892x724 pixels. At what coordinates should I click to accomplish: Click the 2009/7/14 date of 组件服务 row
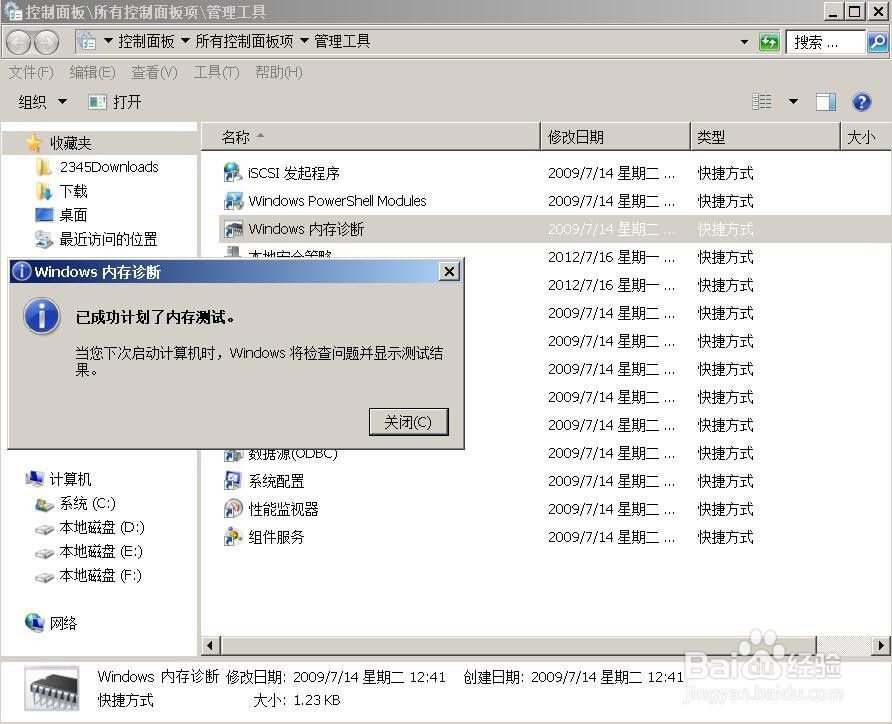[x=612, y=537]
